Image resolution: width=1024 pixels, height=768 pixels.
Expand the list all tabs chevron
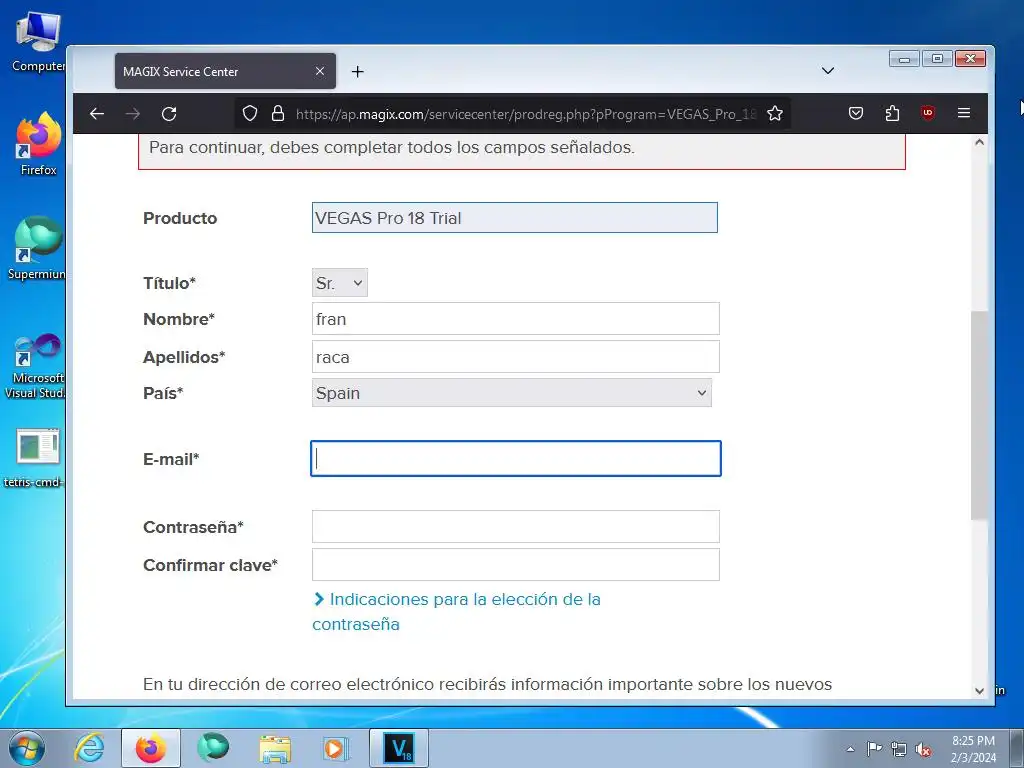point(827,71)
